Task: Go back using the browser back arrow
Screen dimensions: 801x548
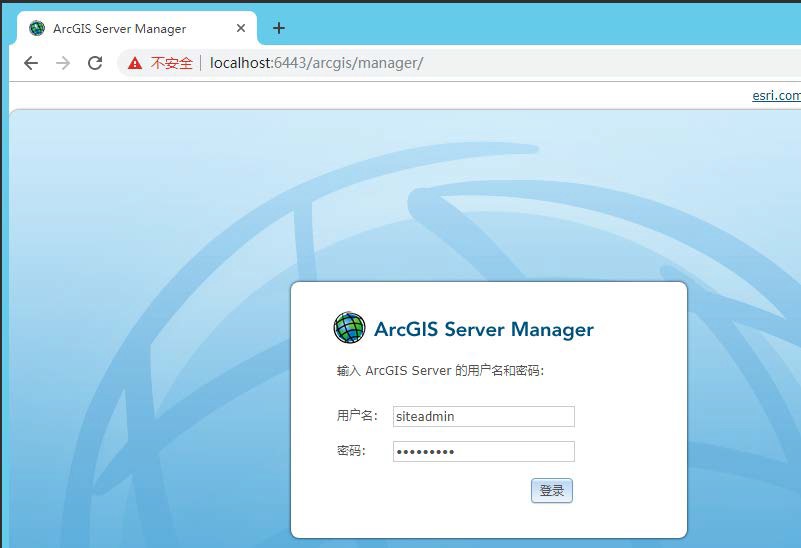Action: [x=31, y=63]
